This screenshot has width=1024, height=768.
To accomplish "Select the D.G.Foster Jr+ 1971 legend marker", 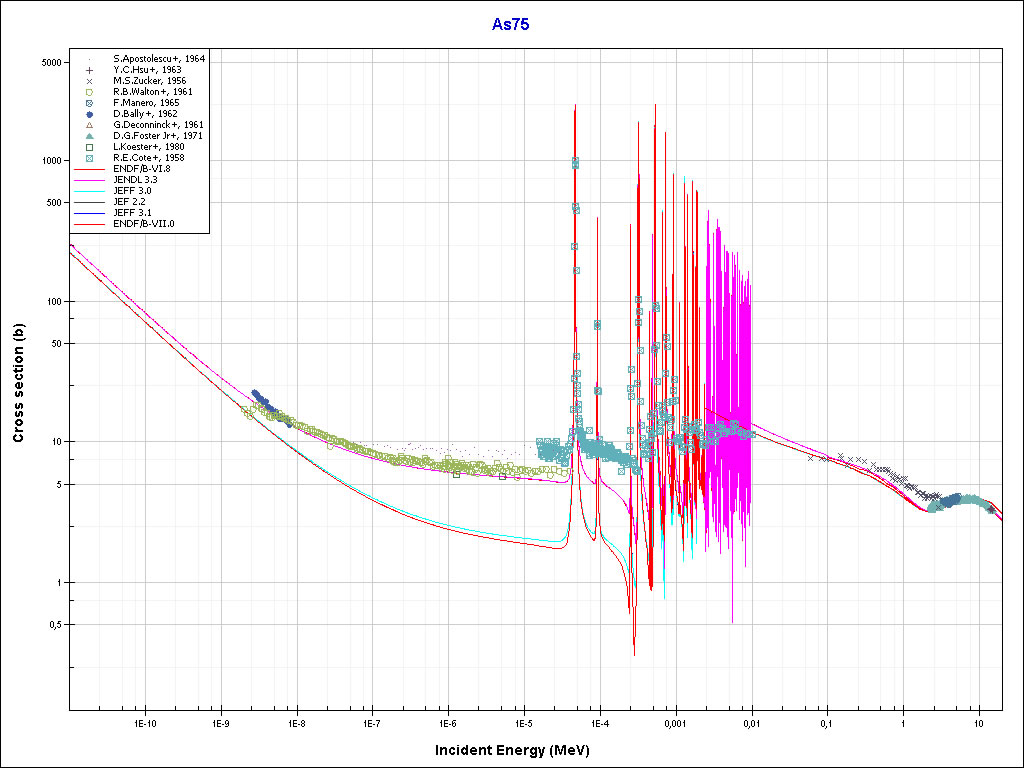I will click(x=89, y=136).
